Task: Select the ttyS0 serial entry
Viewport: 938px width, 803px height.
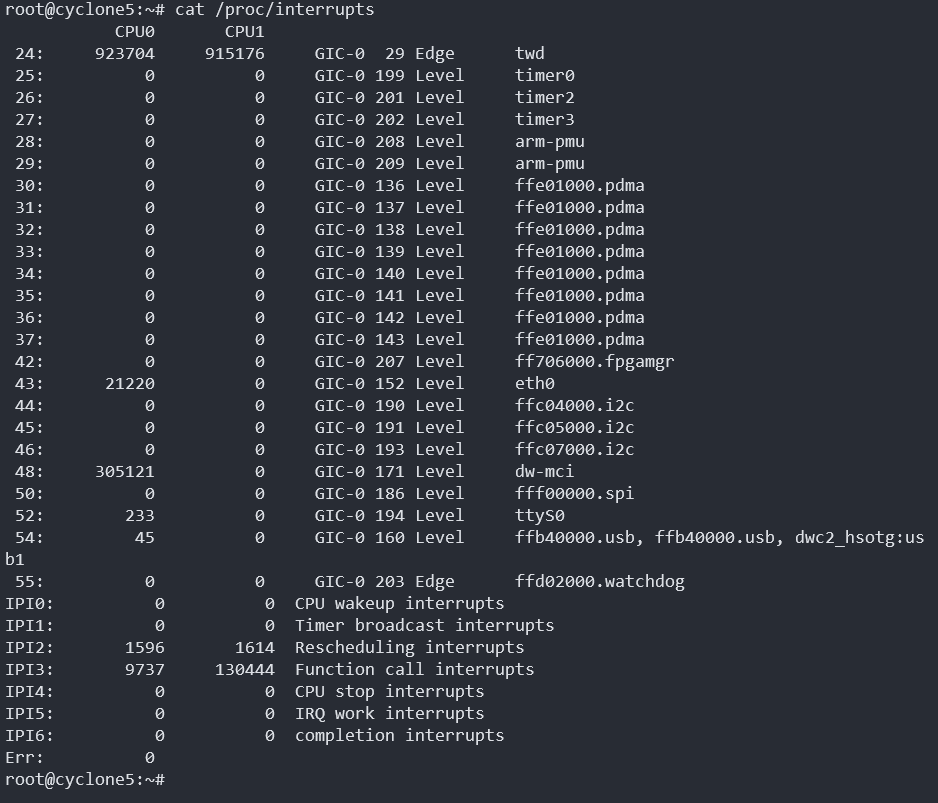Action: tap(539, 515)
